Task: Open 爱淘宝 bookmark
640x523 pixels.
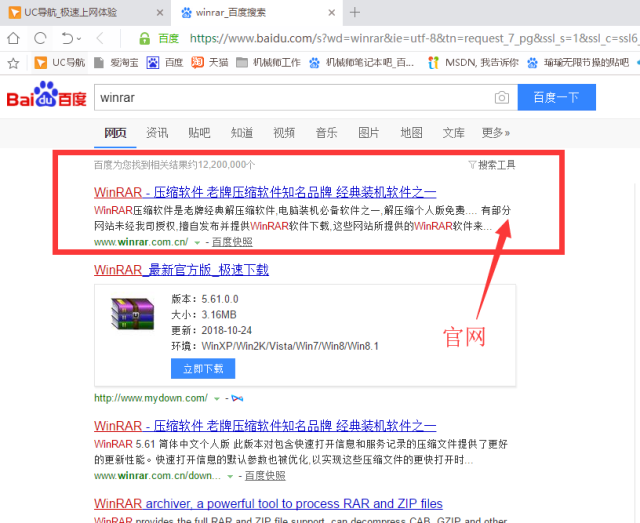Action: click(116, 62)
